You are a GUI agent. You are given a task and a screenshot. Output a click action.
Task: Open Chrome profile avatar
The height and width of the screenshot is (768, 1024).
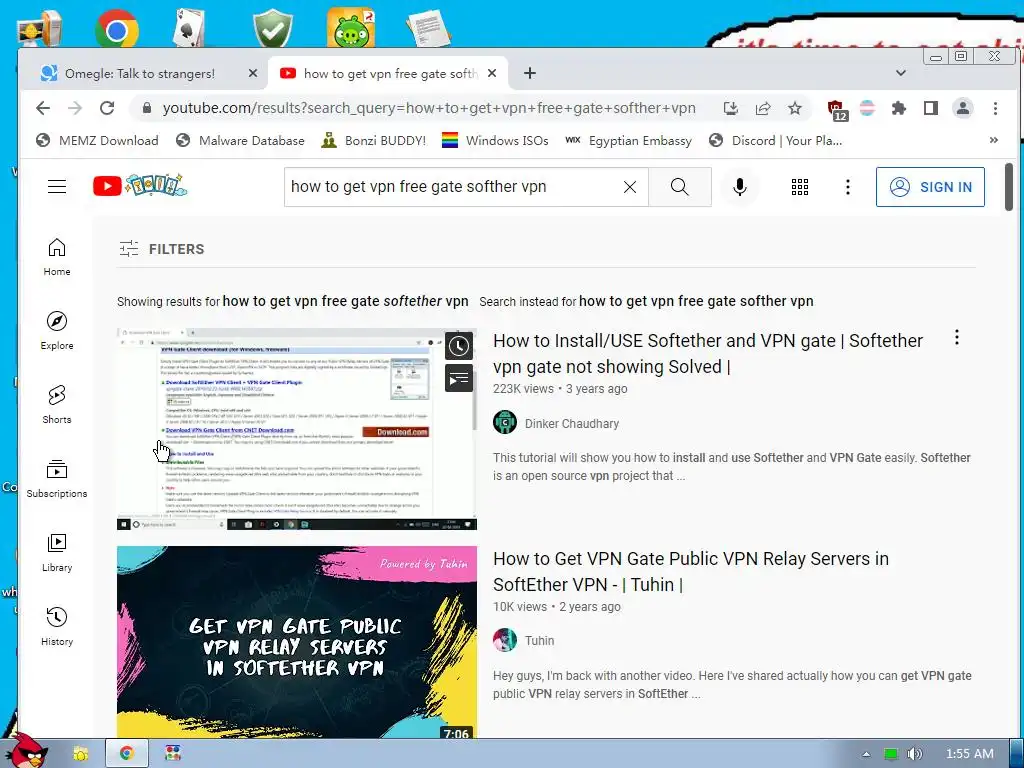tap(963, 108)
